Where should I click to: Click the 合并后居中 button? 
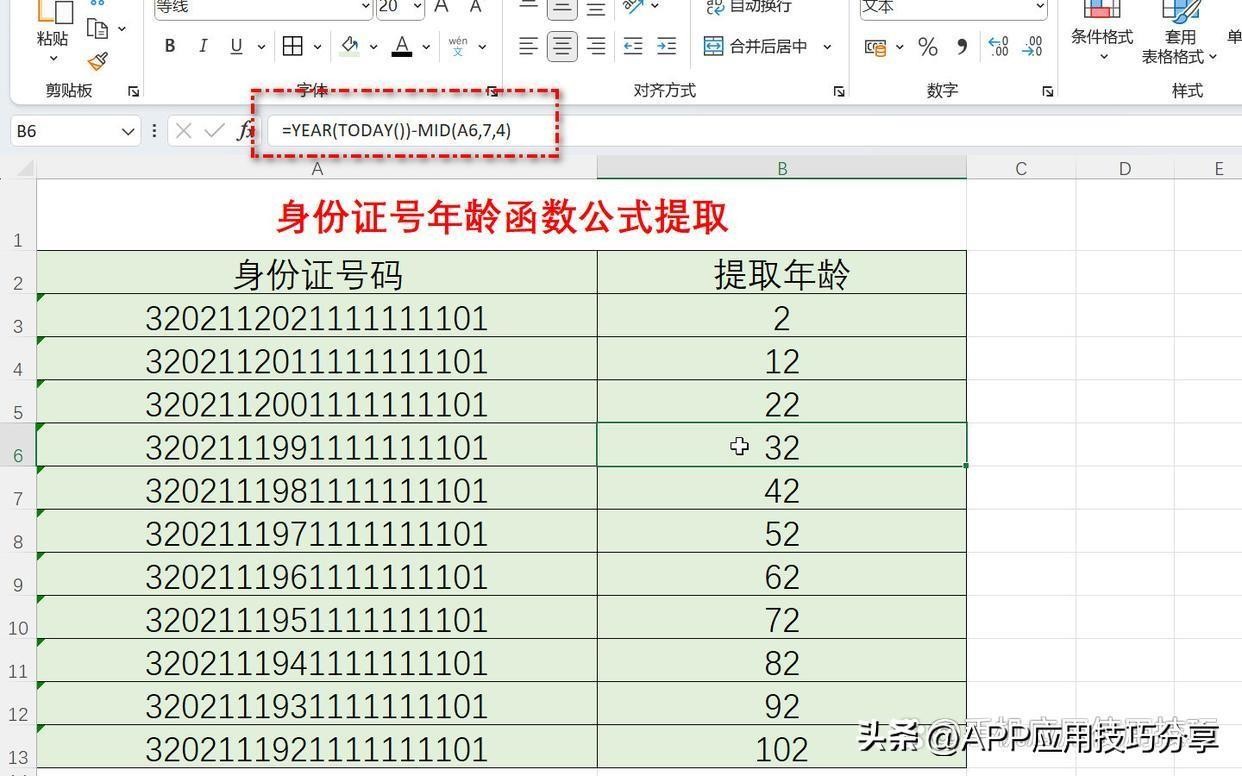[756, 47]
